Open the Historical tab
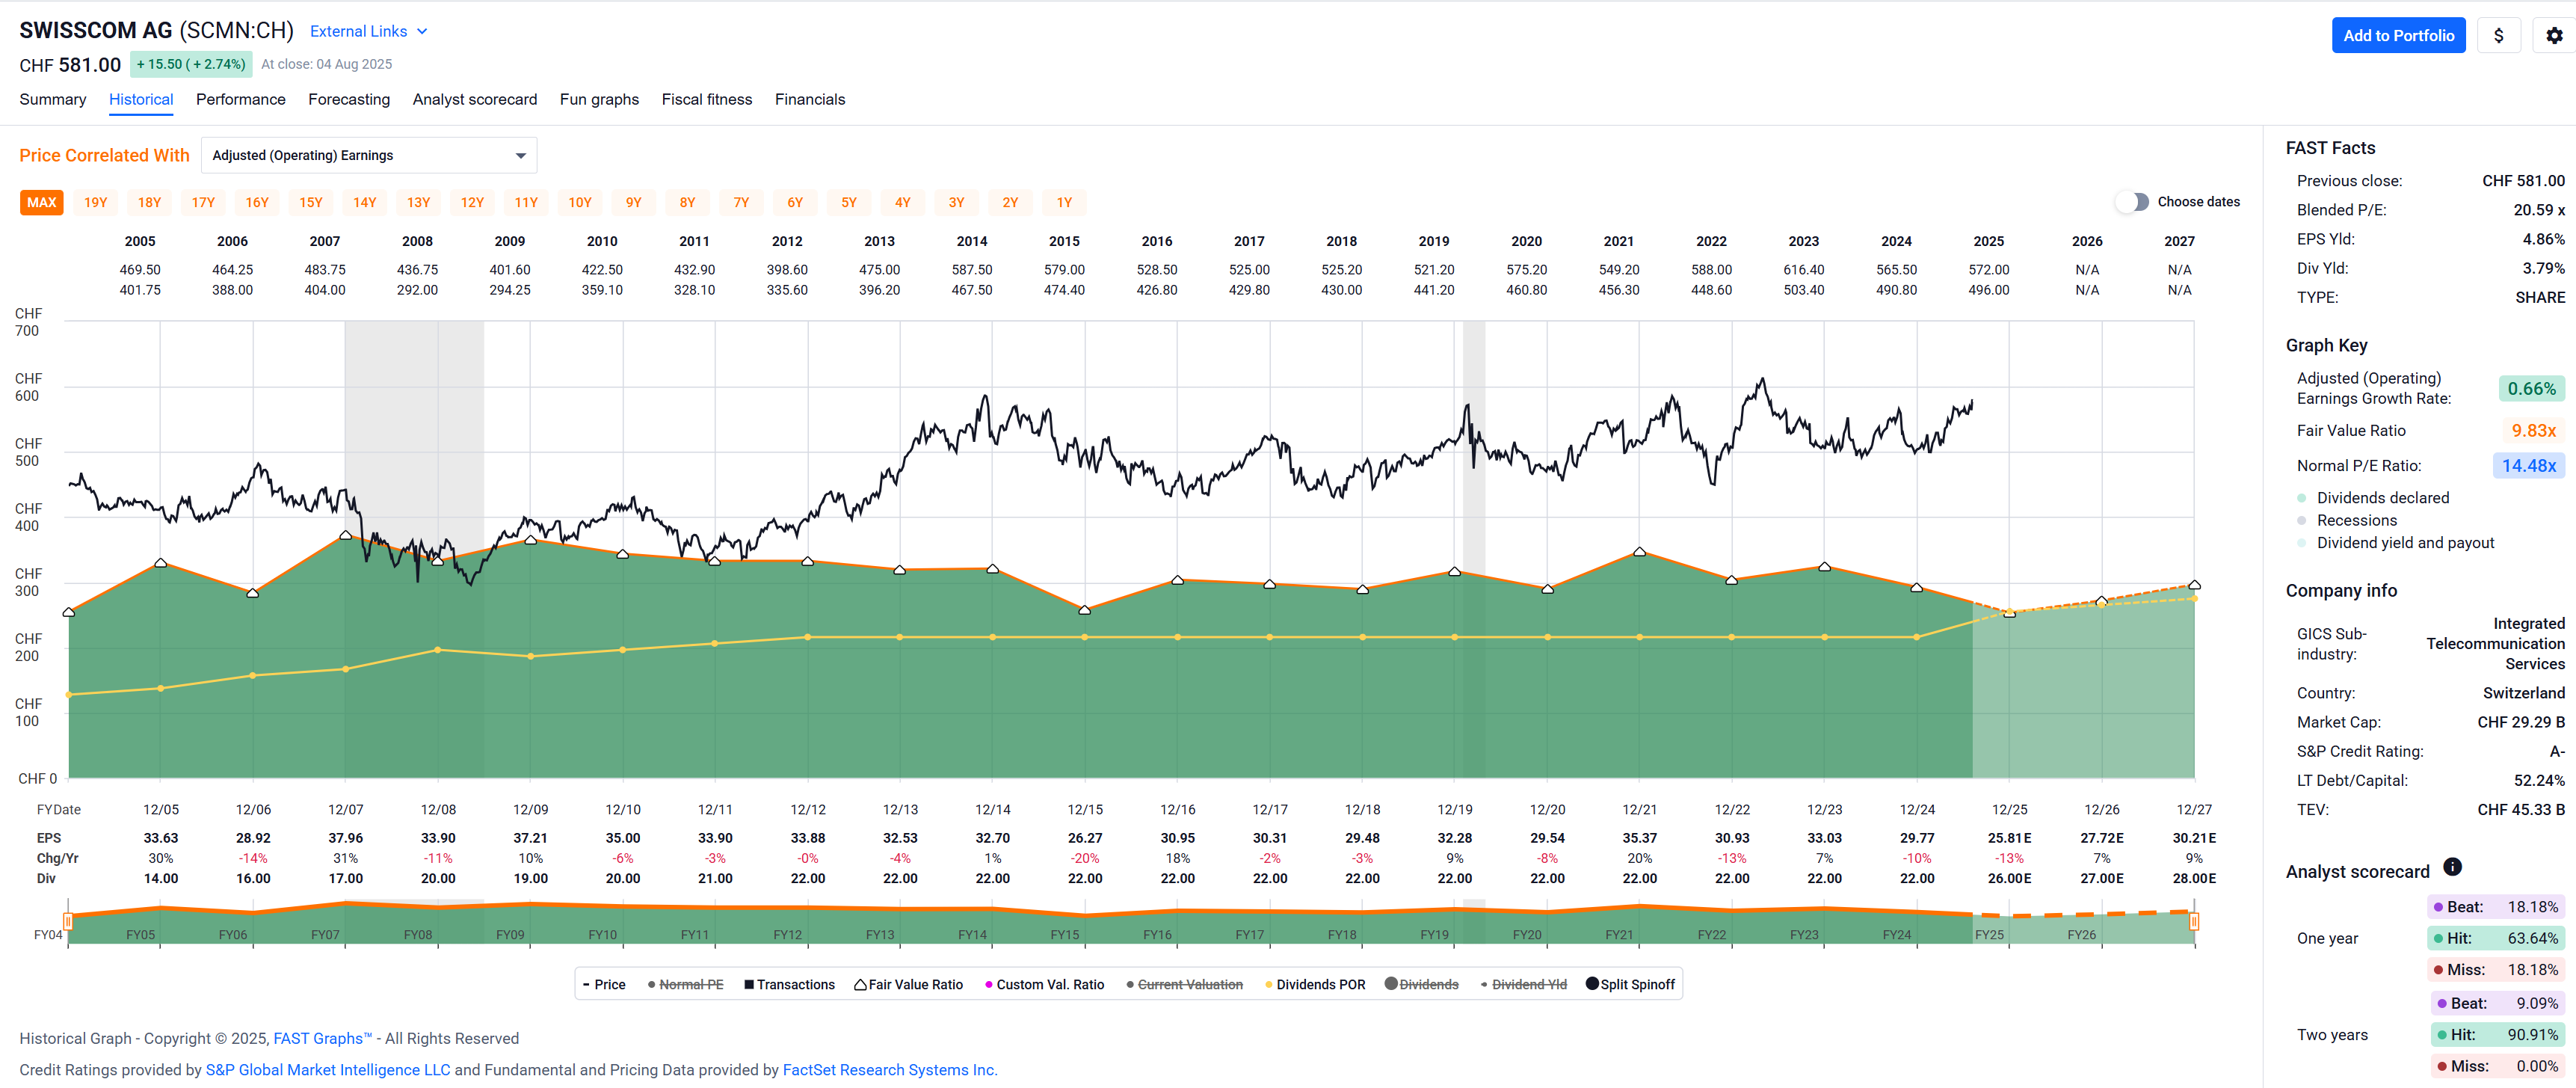 [x=141, y=99]
